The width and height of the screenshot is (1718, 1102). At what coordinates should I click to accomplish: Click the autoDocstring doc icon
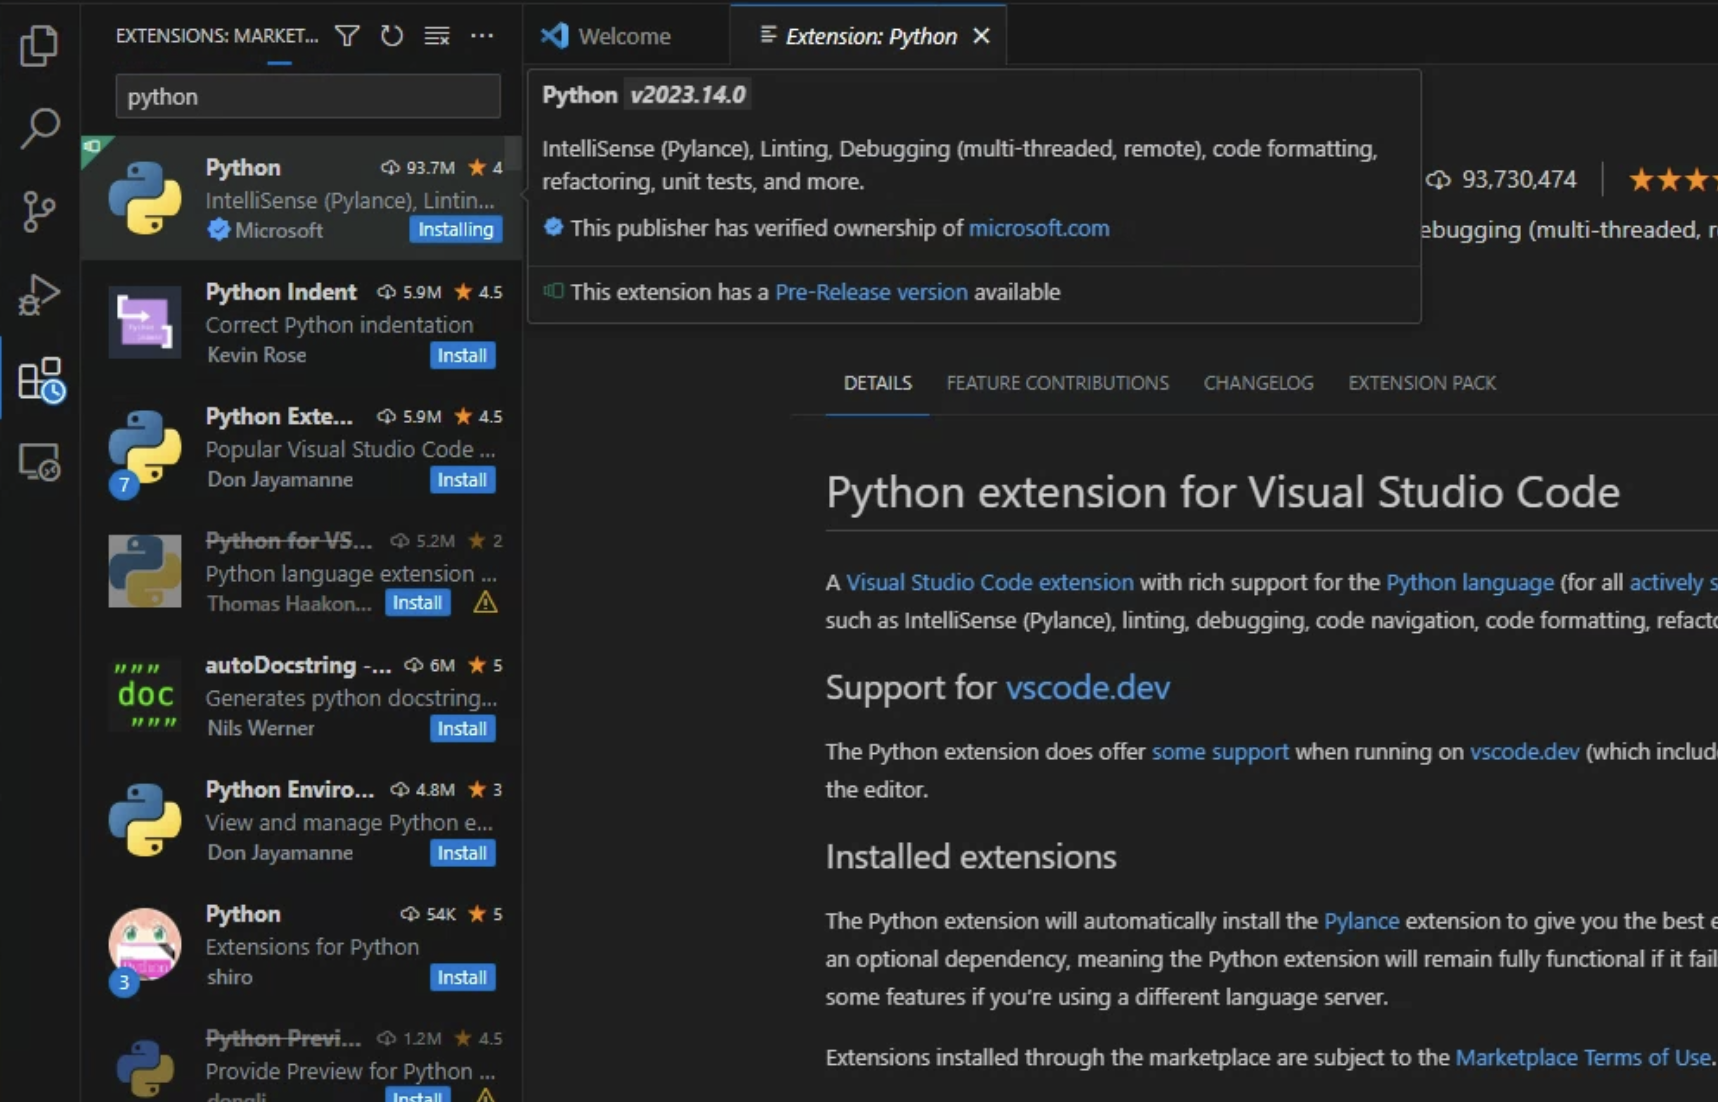click(x=145, y=695)
